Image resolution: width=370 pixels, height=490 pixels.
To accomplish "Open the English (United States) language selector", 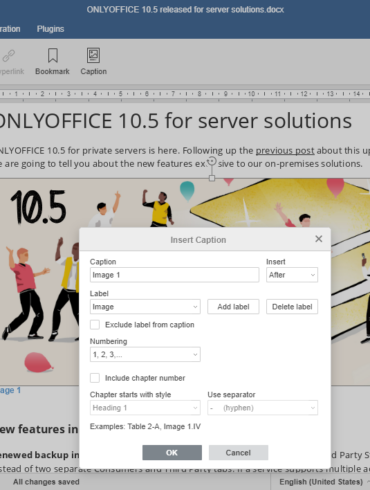I will [321, 482].
